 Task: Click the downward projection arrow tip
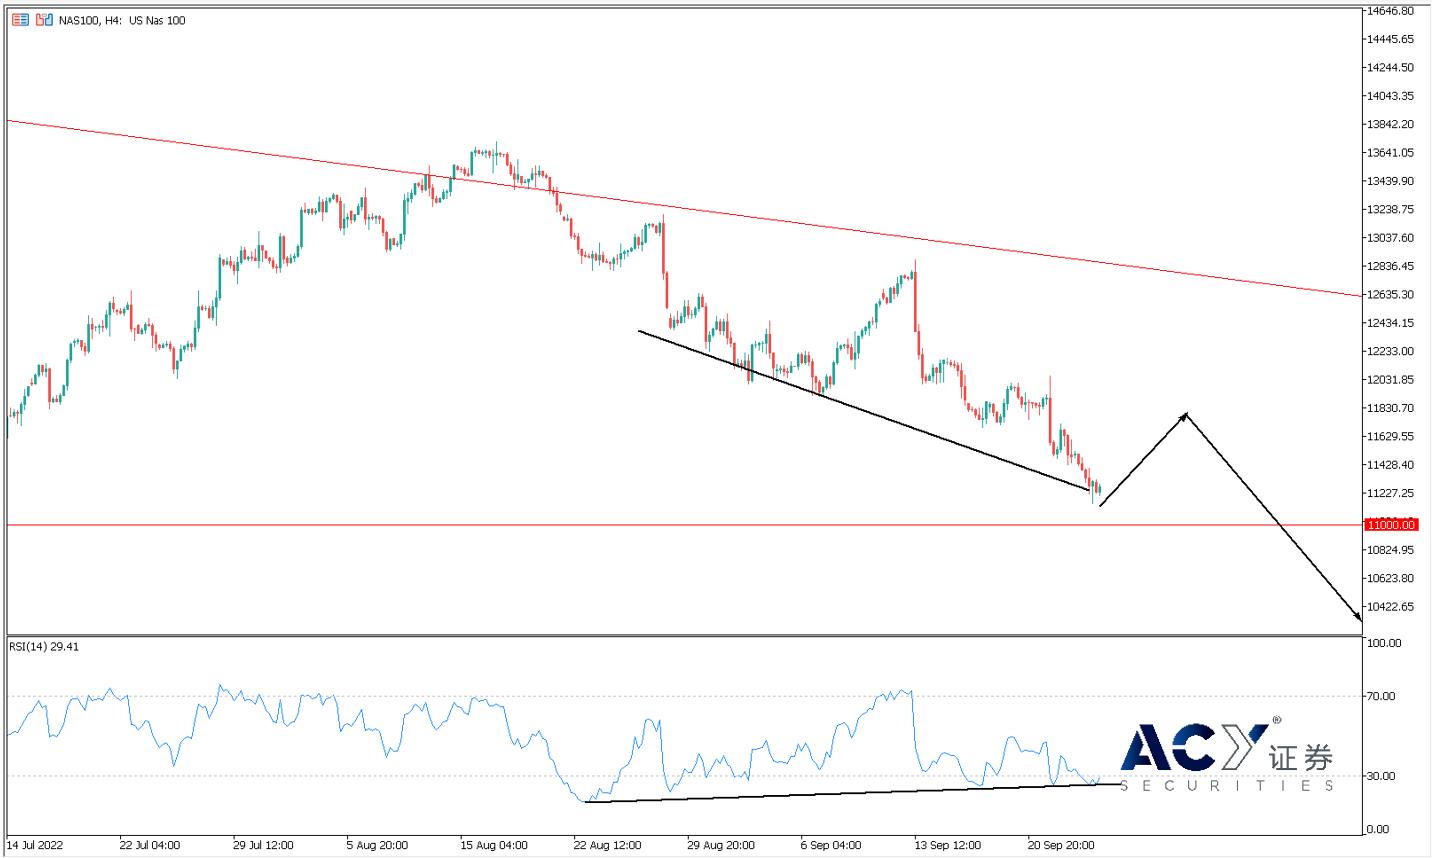pos(1359,619)
